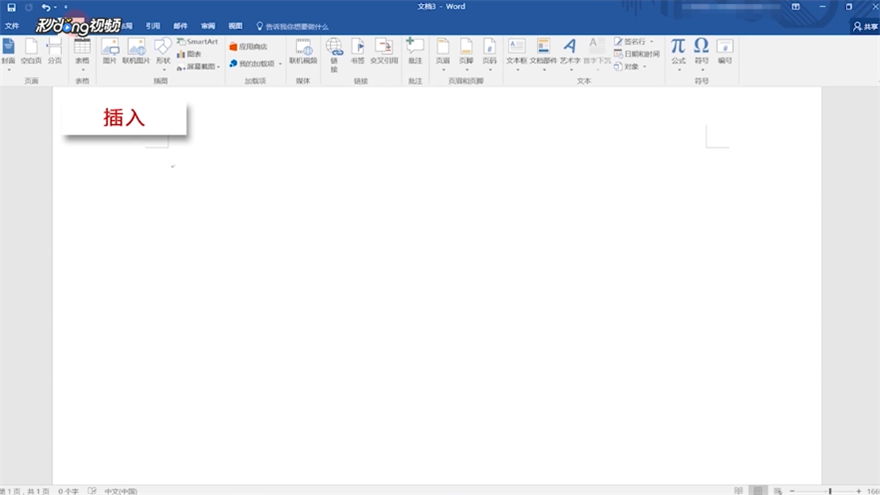Insert a SmartArt graphic
The height and width of the screenshot is (495, 880).
pyautogui.click(x=198, y=42)
